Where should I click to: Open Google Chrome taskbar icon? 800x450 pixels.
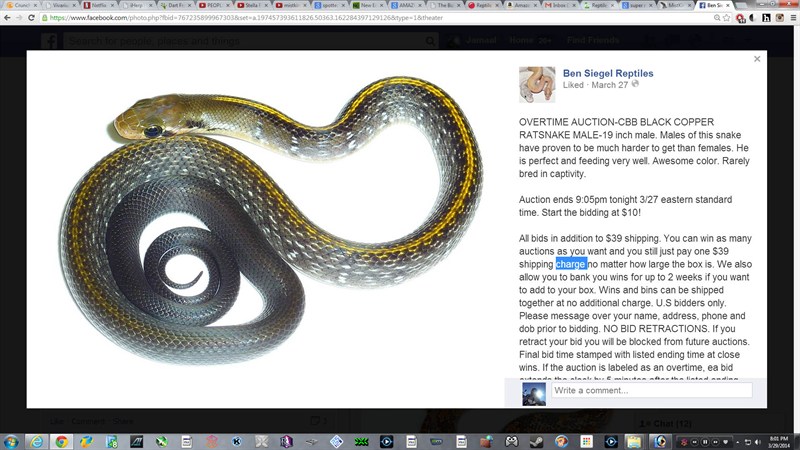61,442
